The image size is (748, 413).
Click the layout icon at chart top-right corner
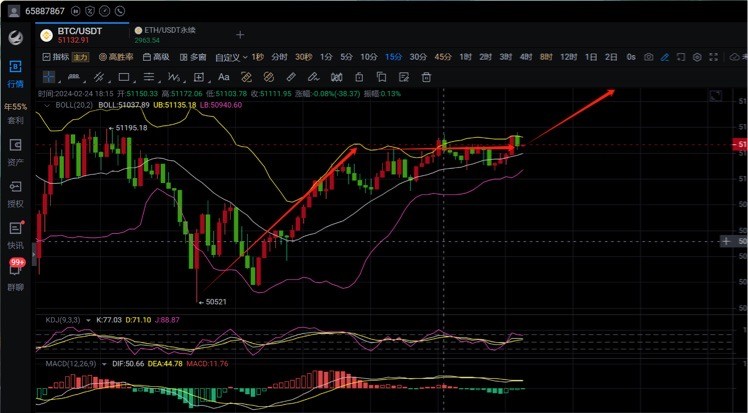[716, 96]
